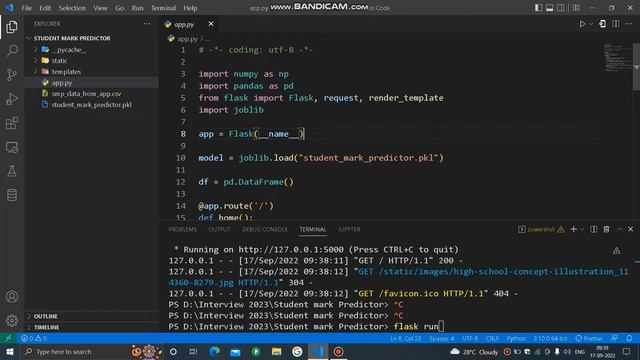Click the editor minimap preview

point(617,57)
